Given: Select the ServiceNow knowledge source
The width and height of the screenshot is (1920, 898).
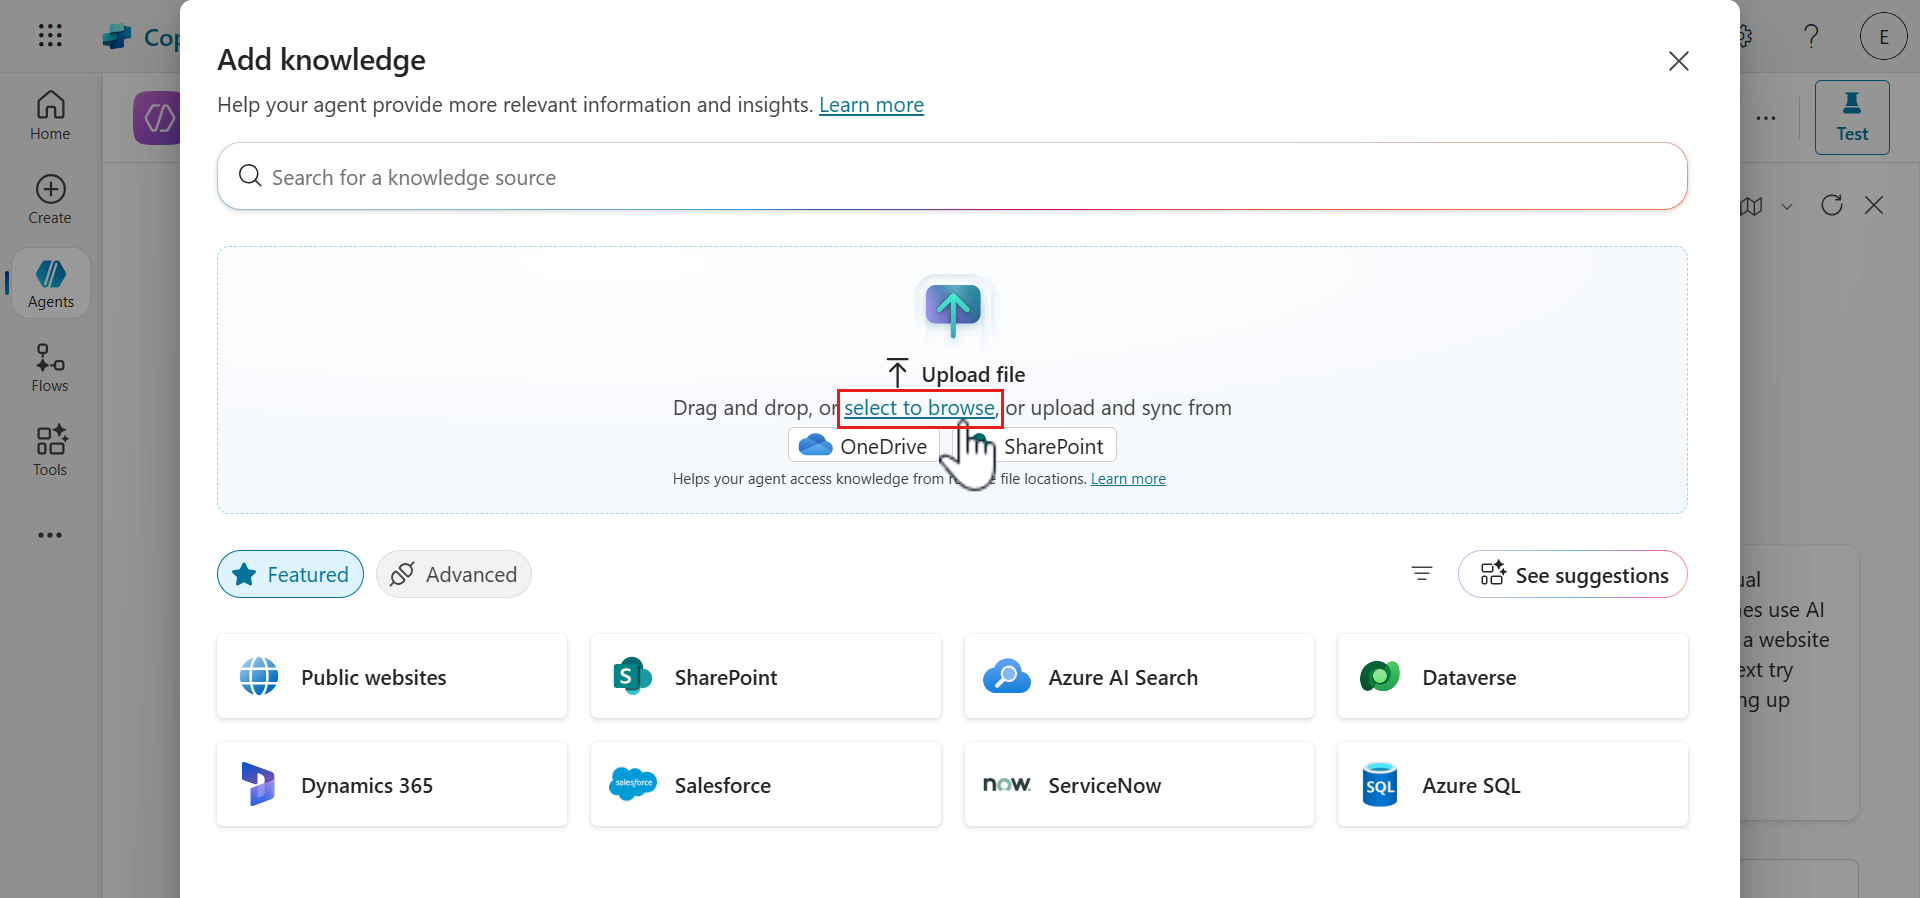Looking at the screenshot, I should pyautogui.click(x=1140, y=784).
